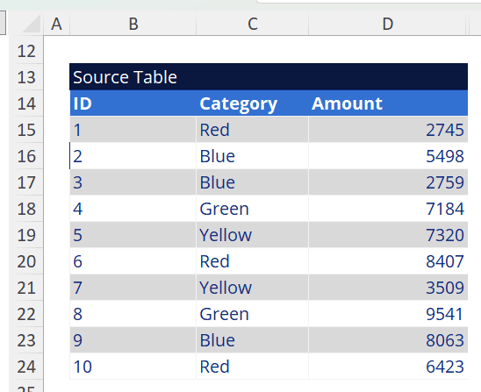Click the Red cell in row 20

pos(252,261)
